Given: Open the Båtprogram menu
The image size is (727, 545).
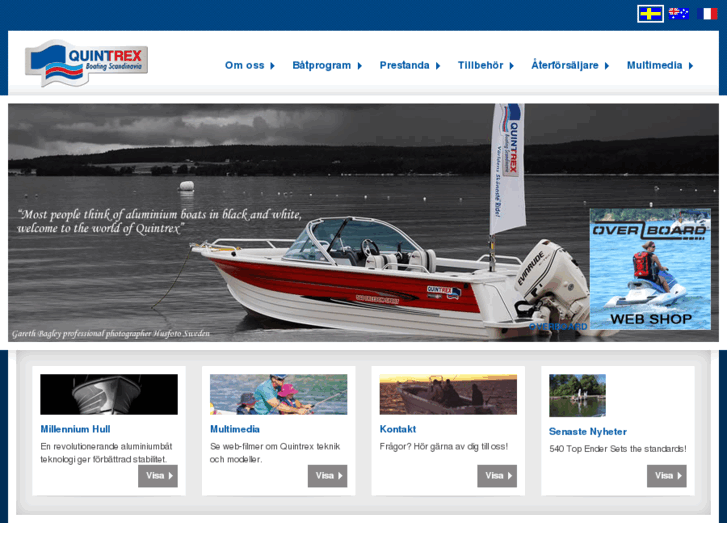Looking at the screenshot, I should (321, 65).
